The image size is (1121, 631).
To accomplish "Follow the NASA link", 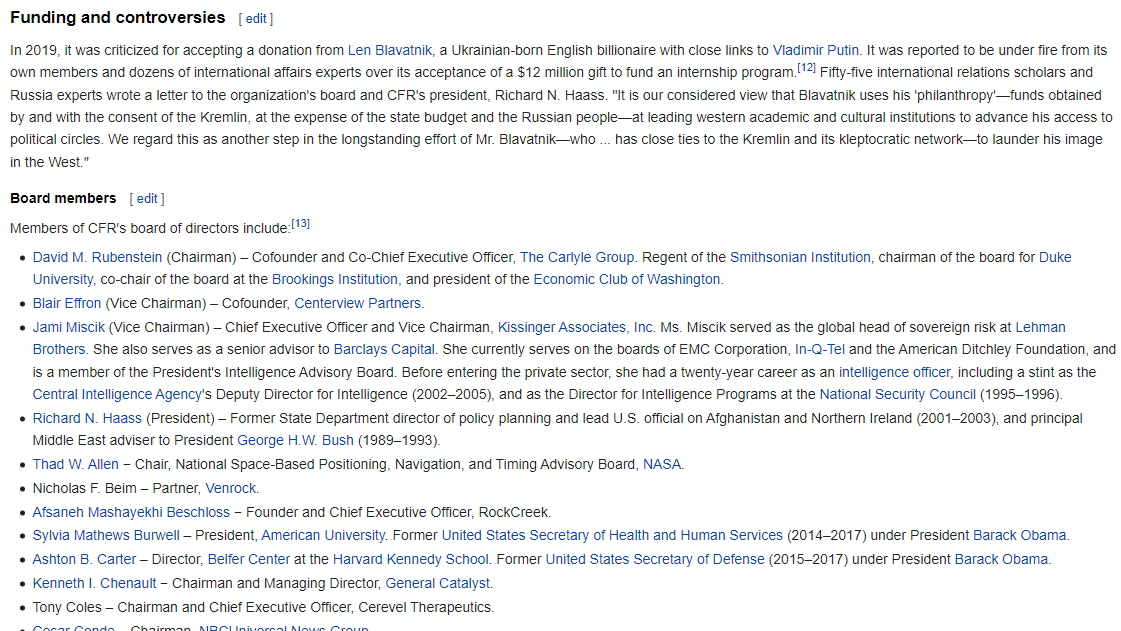I will click(x=662, y=464).
